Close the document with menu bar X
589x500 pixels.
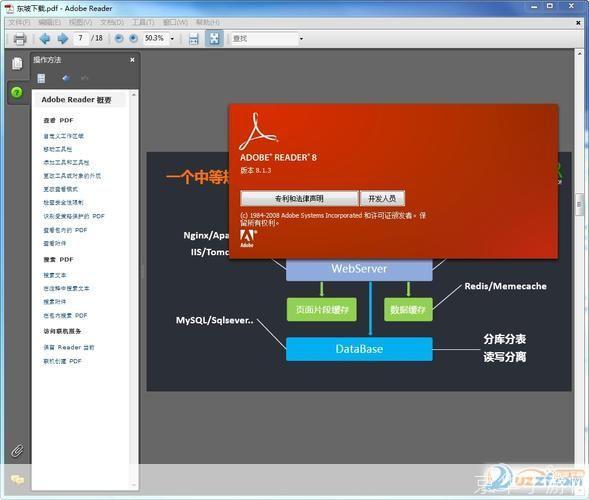coord(578,23)
